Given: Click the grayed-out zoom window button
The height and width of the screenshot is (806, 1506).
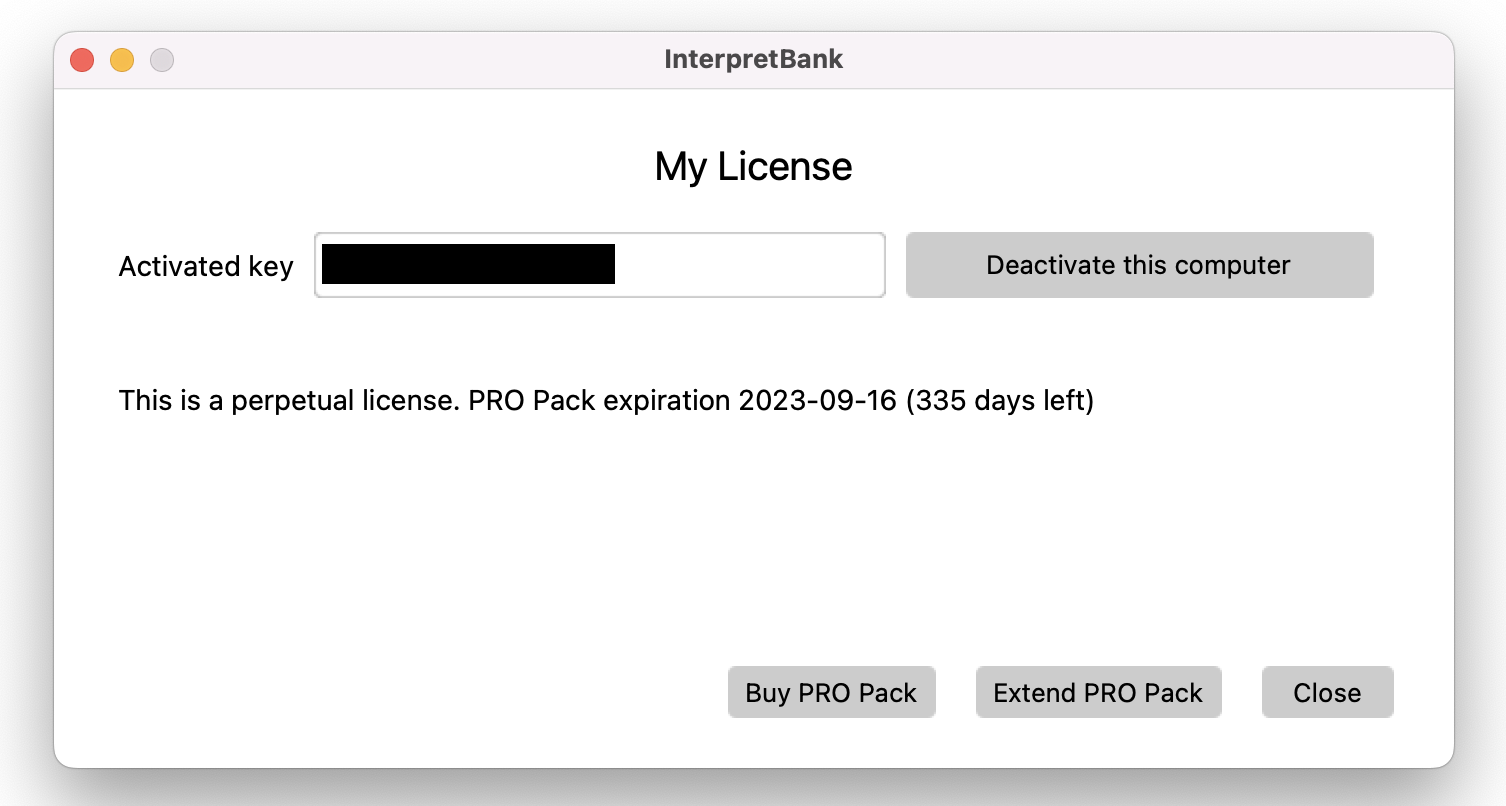Looking at the screenshot, I should click(162, 60).
